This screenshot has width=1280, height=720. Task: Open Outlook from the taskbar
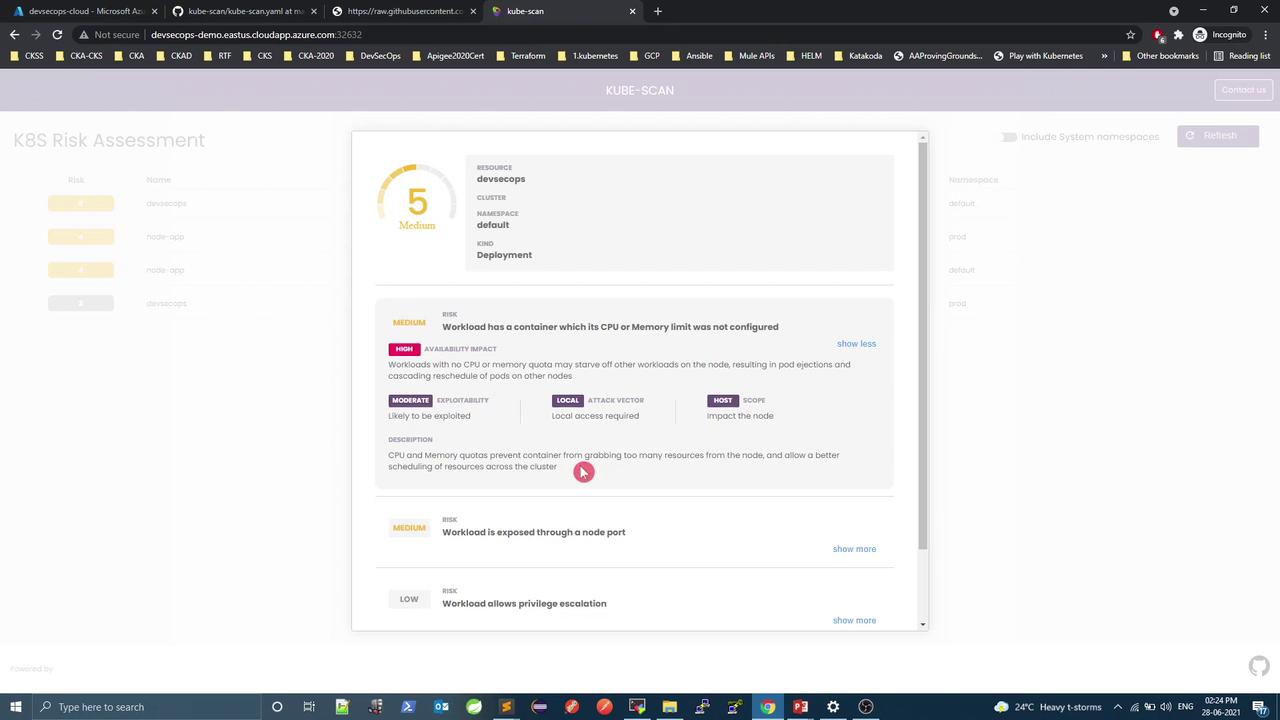pyautogui.click(x=441, y=707)
